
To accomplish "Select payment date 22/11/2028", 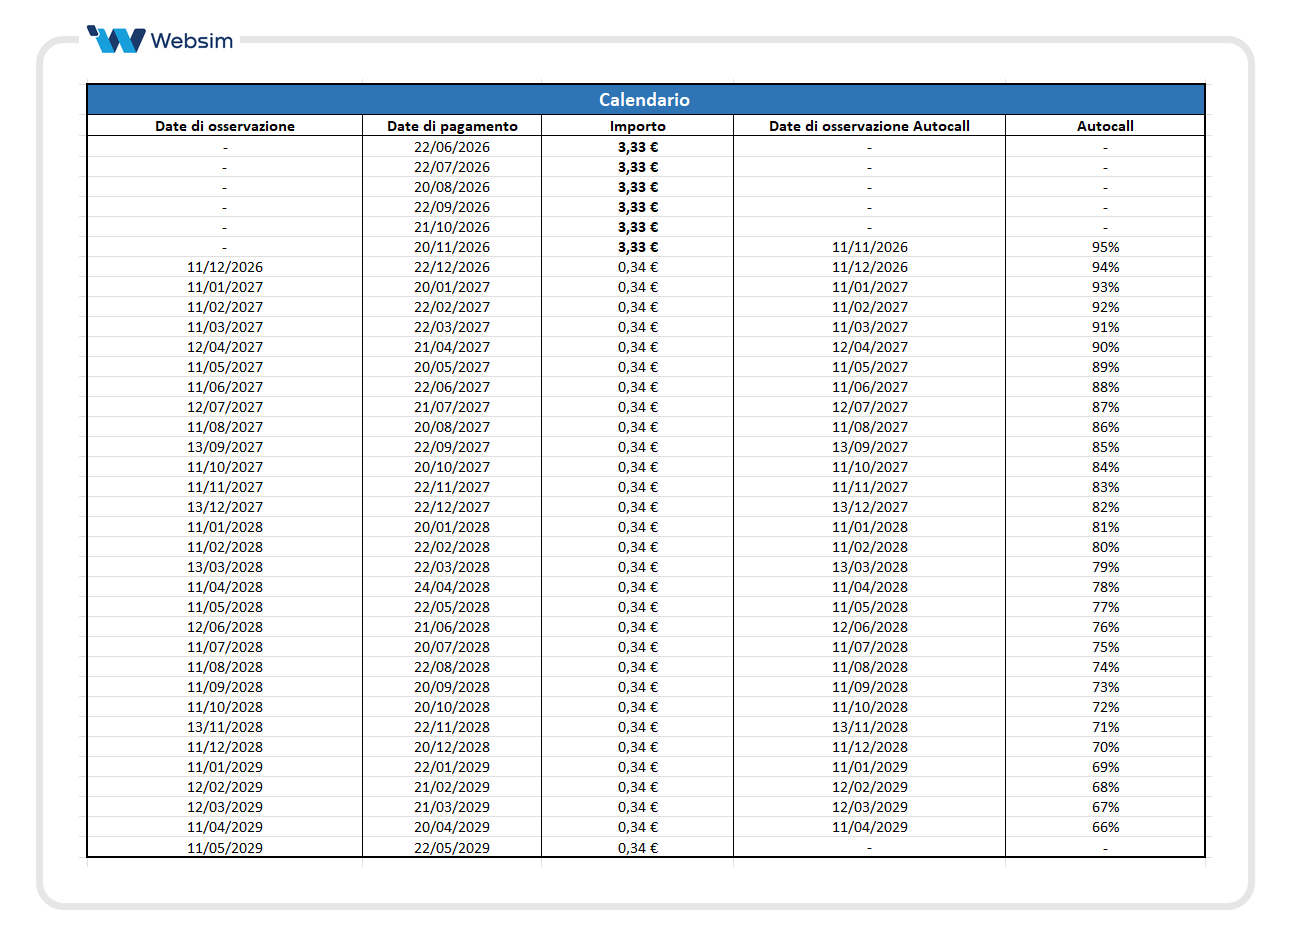I will click(452, 727).
